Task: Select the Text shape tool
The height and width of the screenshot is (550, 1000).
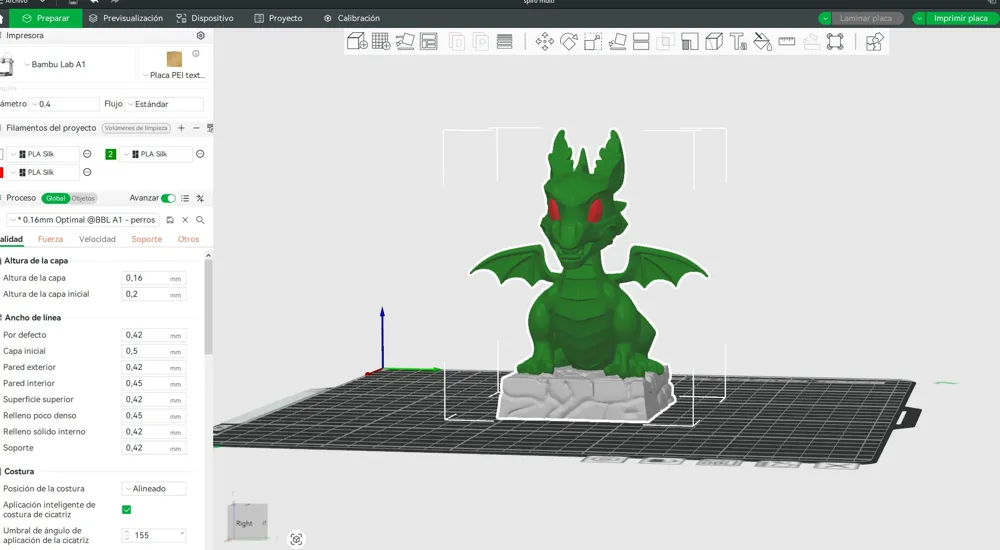Action: click(739, 42)
